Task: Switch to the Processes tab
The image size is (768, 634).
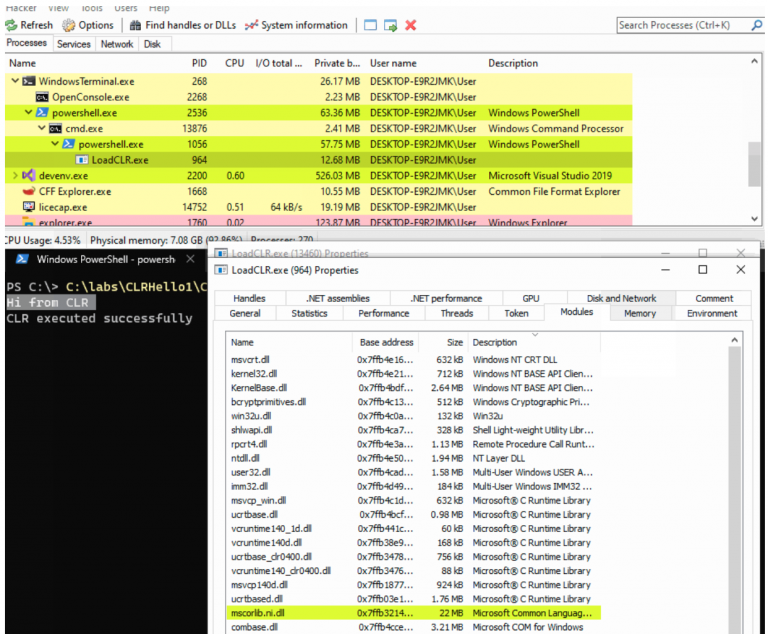Action: pyautogui.click(x=26, y=43)
